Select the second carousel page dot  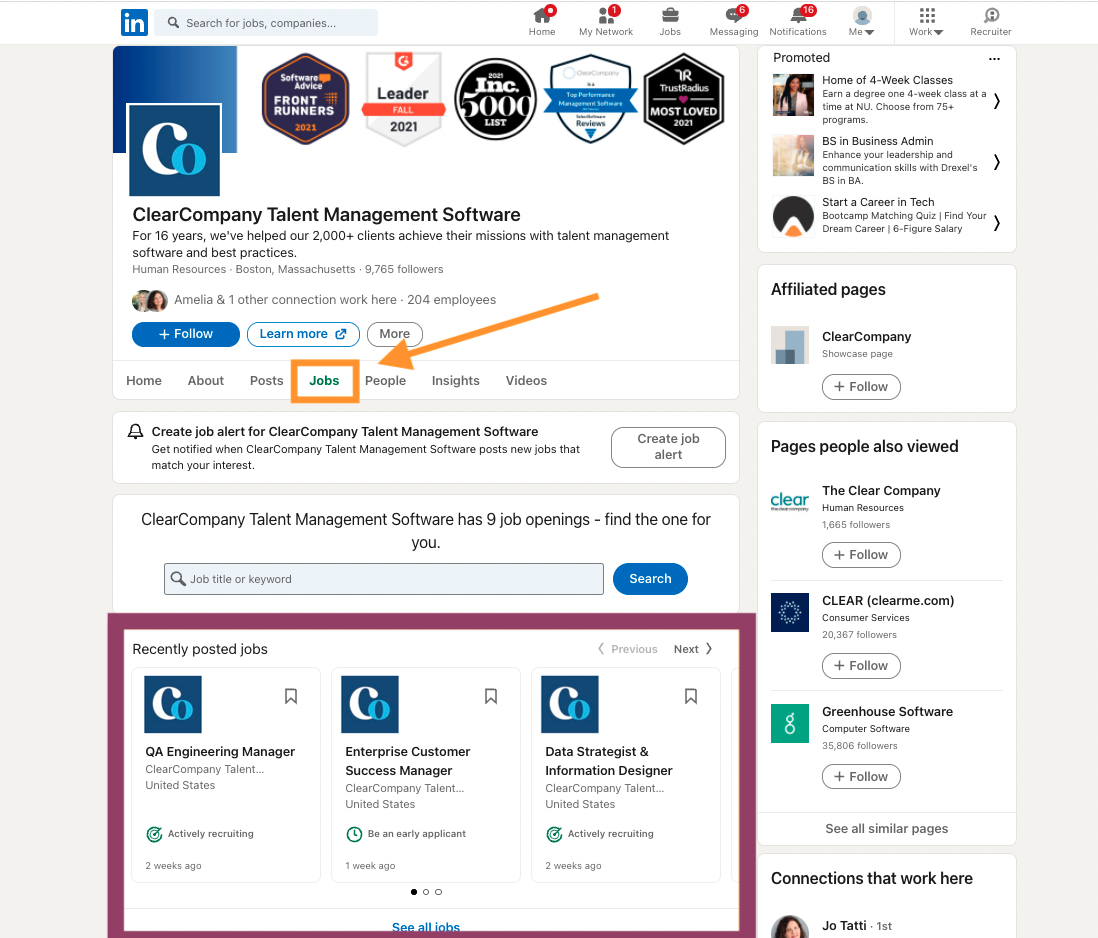[426, 892]
